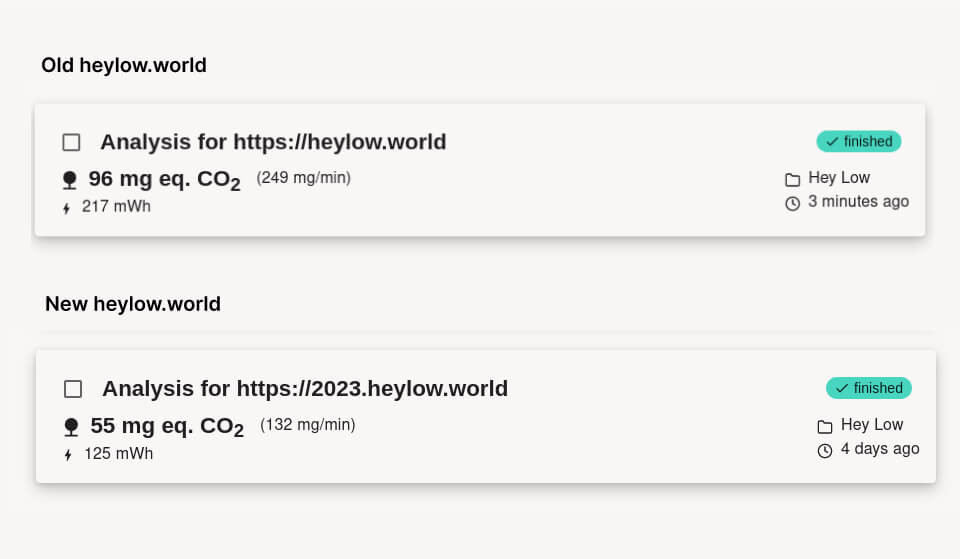Click the clock icon beside "4 days ago"
The width and height of the screenshot is (960, 559).
(825, 450)
